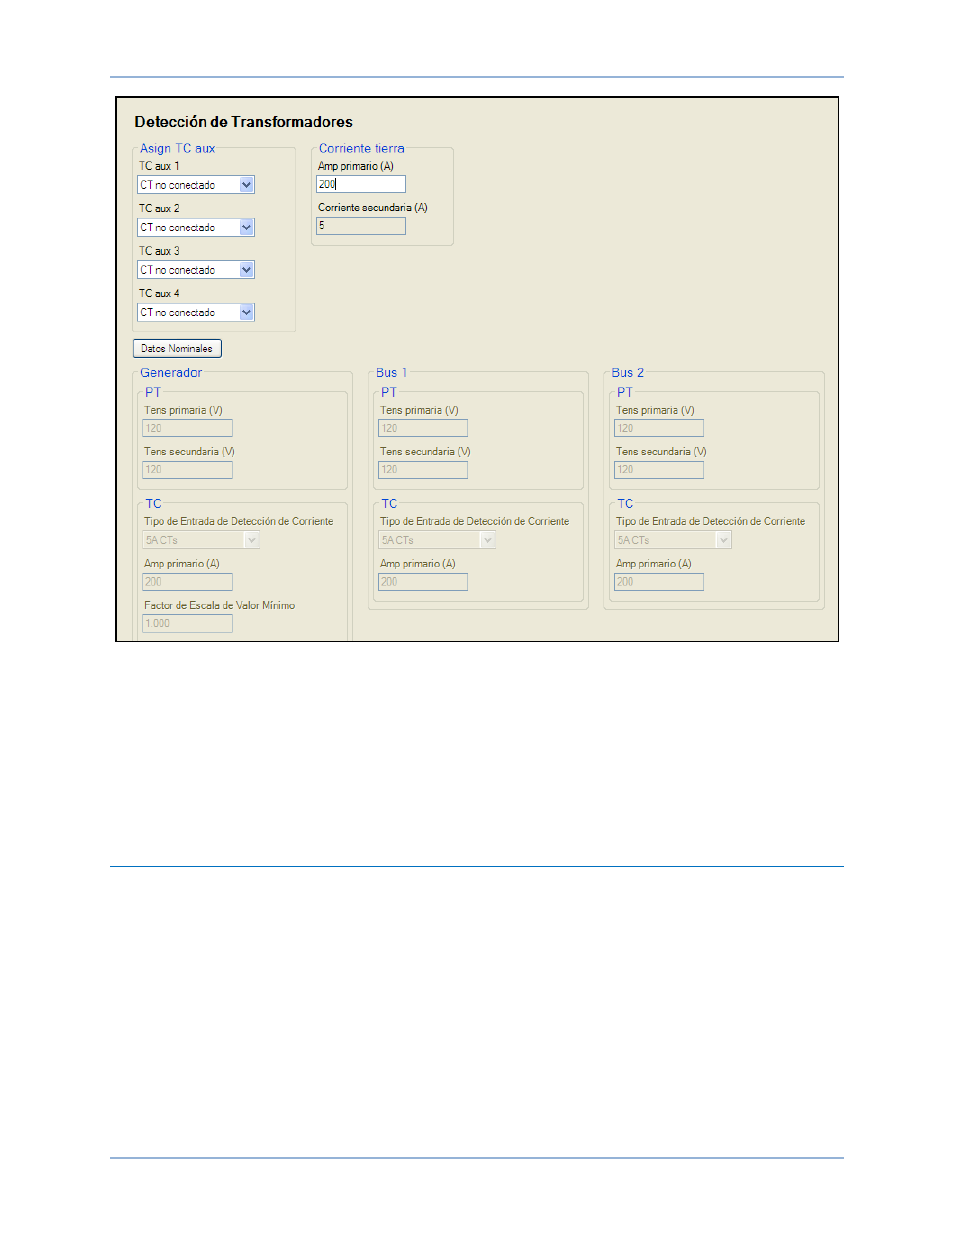Click Factor de Escala de Valor Mínimo field

point(187,623)
